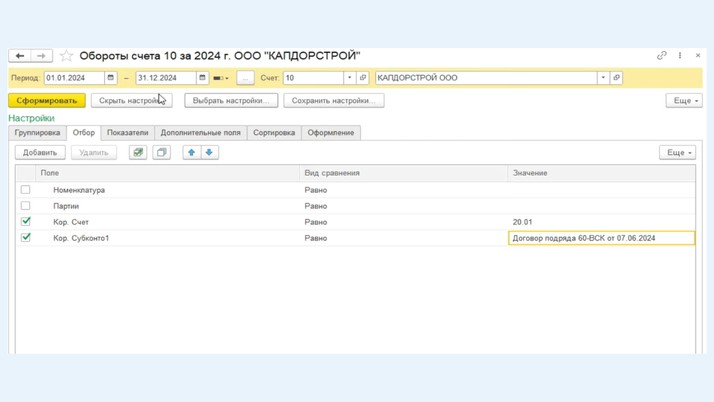Open the organization КАПДОРСТРОЙ ООО dropdown
Image resolution: width=714 pixels, height=402 pixels.
click(603, 78)
